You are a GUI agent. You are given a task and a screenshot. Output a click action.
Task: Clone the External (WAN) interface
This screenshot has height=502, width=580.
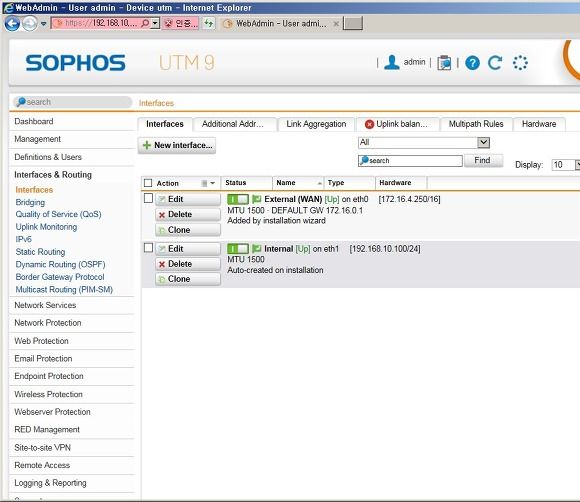[188, 230]
